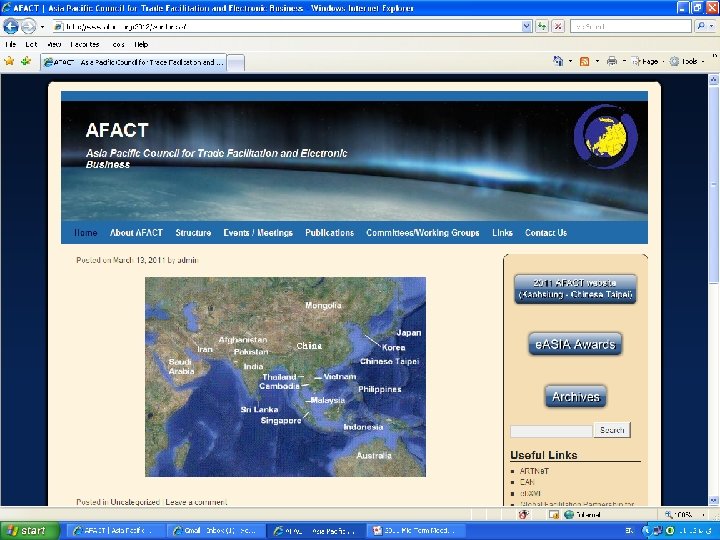Click the browser Back arrow button
The height and width of the screenshot is (540, 720).
coord(11,27)
